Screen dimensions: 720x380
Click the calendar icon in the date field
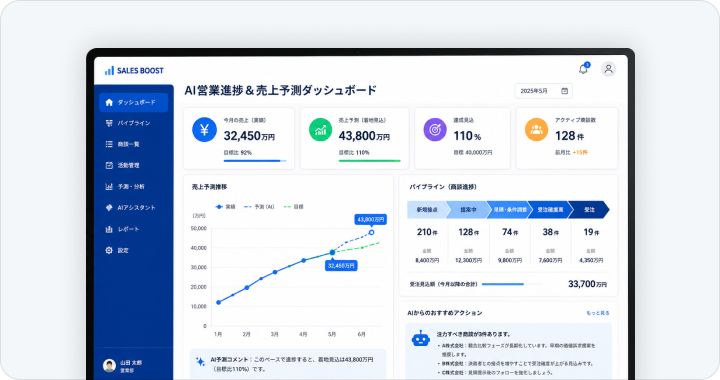tap(564, 91)
